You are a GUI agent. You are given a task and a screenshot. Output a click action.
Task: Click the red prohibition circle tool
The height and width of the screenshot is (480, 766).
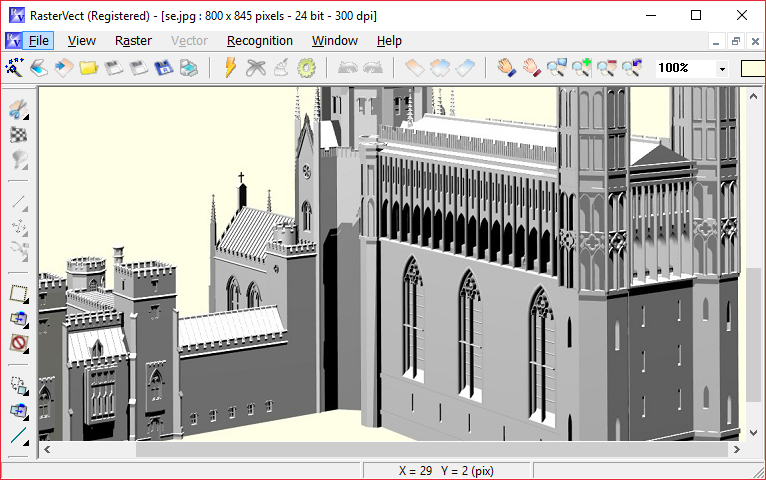[18, 343]
